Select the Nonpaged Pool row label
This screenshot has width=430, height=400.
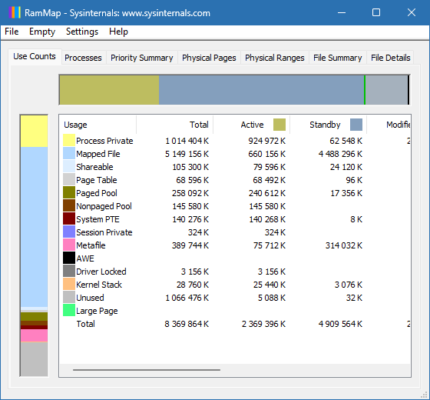[104, 206]
